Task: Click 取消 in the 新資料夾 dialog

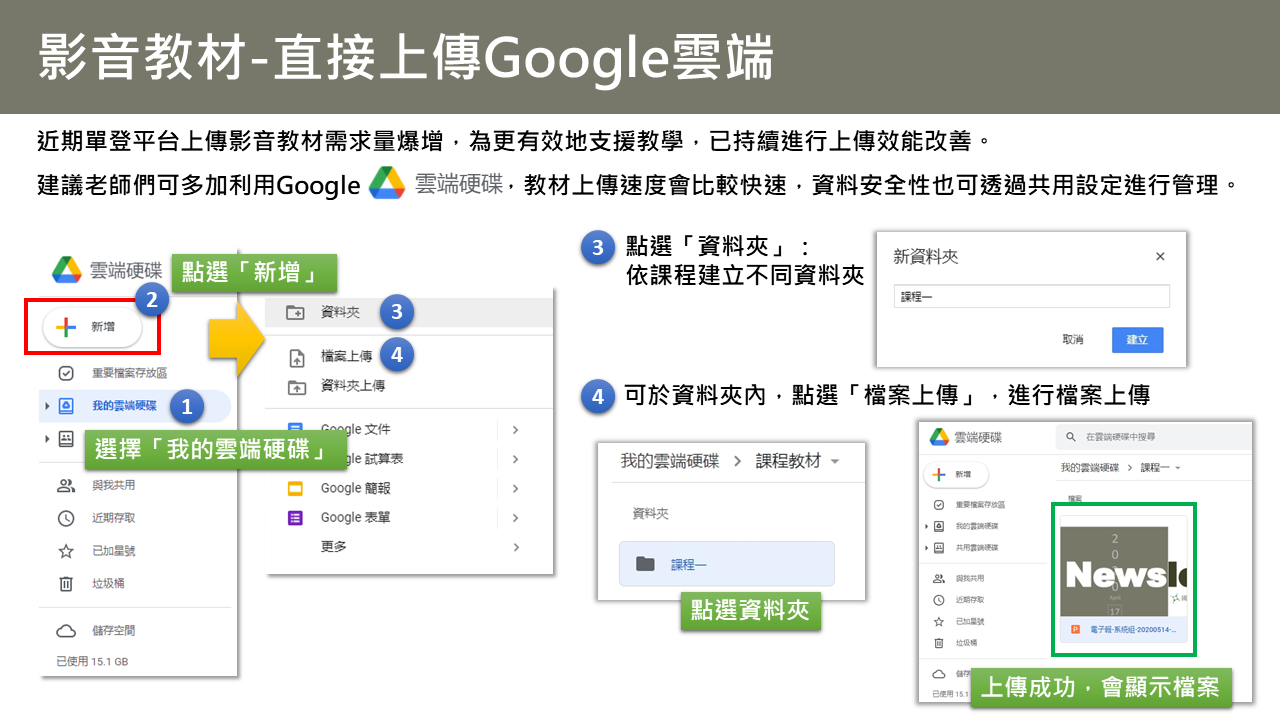Action: (1073, 340)
